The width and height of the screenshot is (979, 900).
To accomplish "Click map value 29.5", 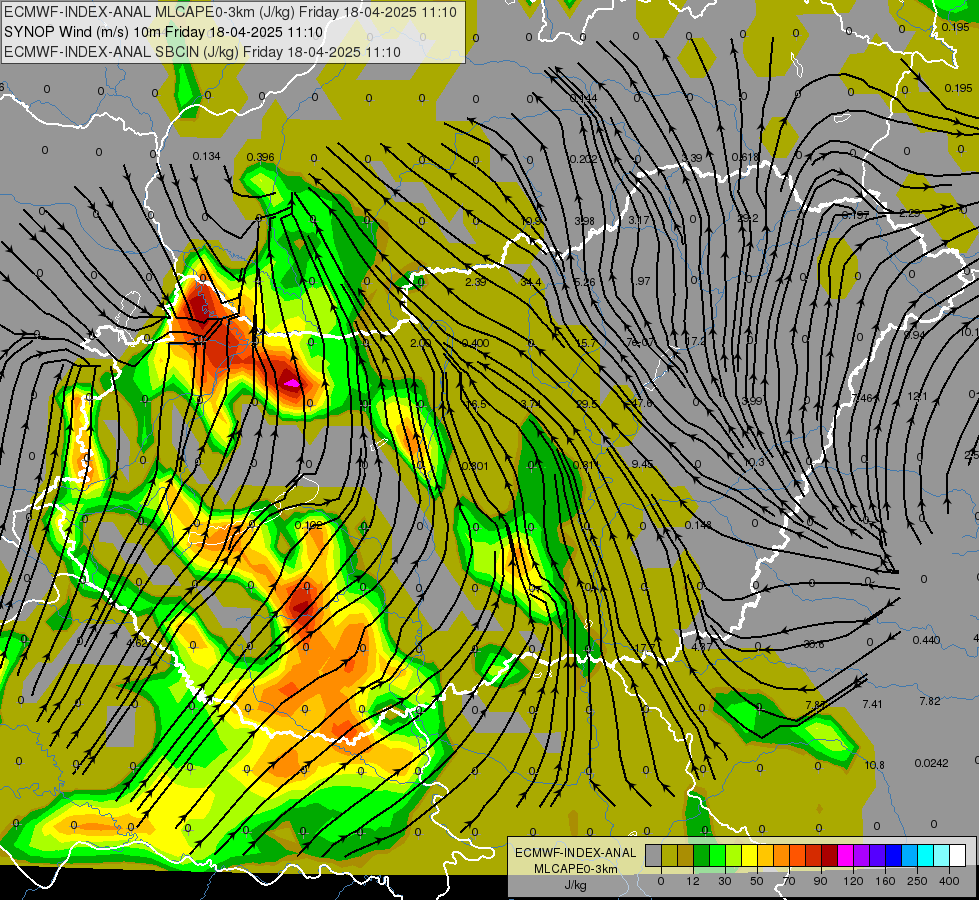I will 586,404.
